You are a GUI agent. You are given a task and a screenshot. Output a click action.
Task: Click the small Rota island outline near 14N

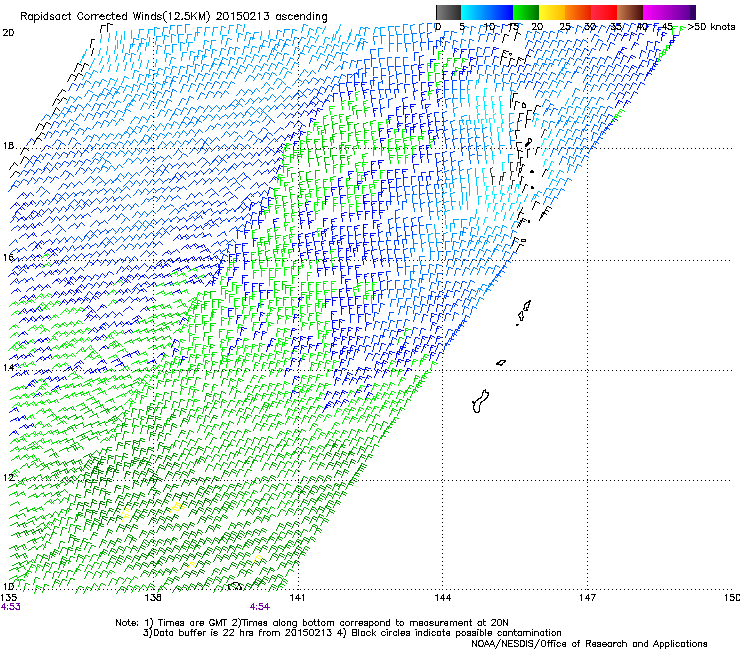pos(501,363)
